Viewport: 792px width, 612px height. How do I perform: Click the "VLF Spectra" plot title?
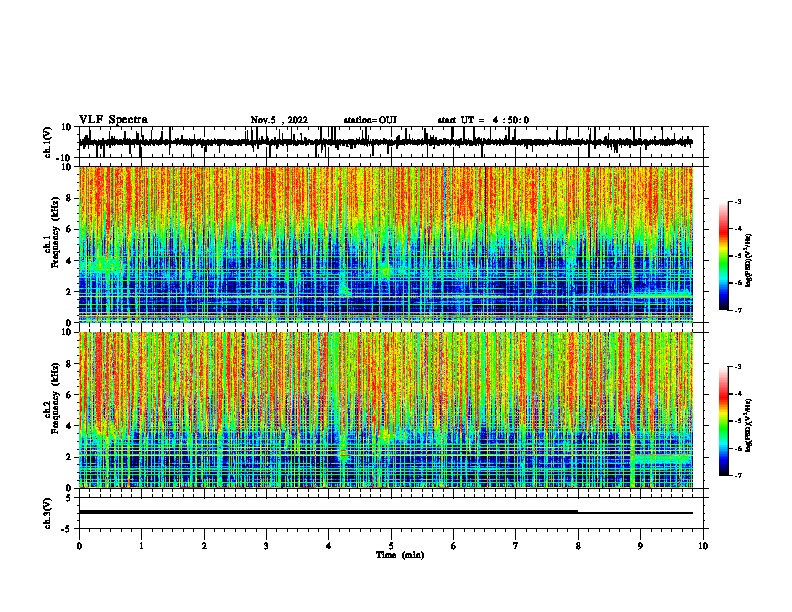[113, 120]
